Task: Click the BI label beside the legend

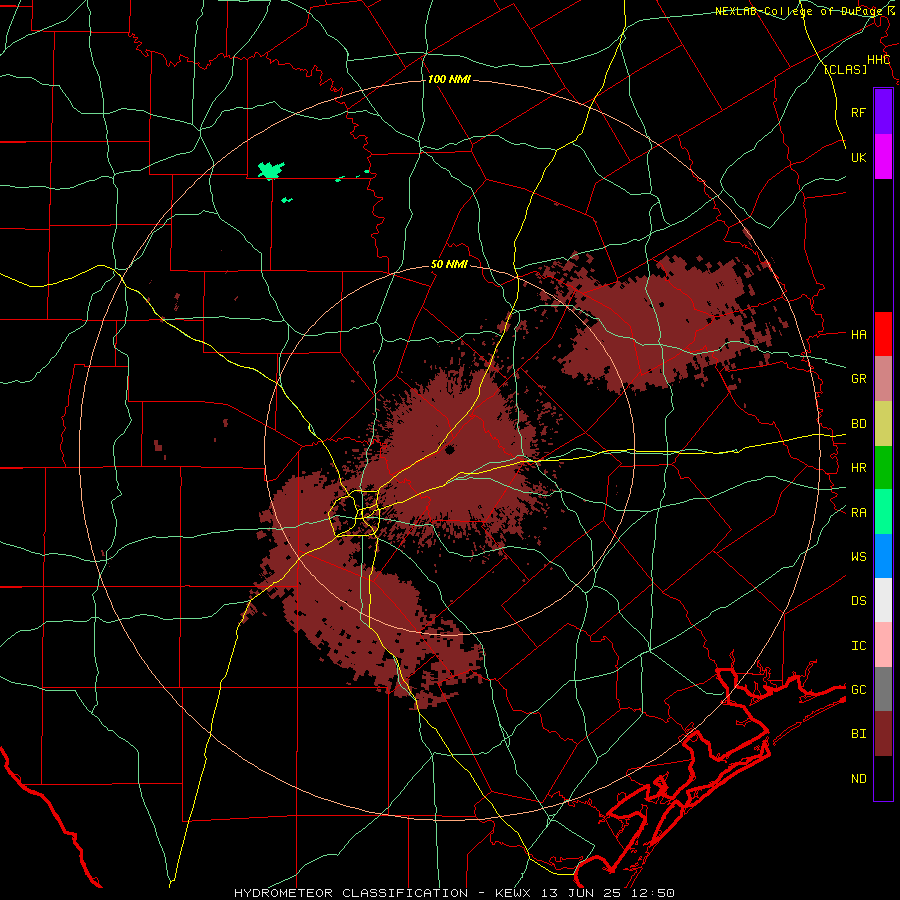Action: point(858,734)
